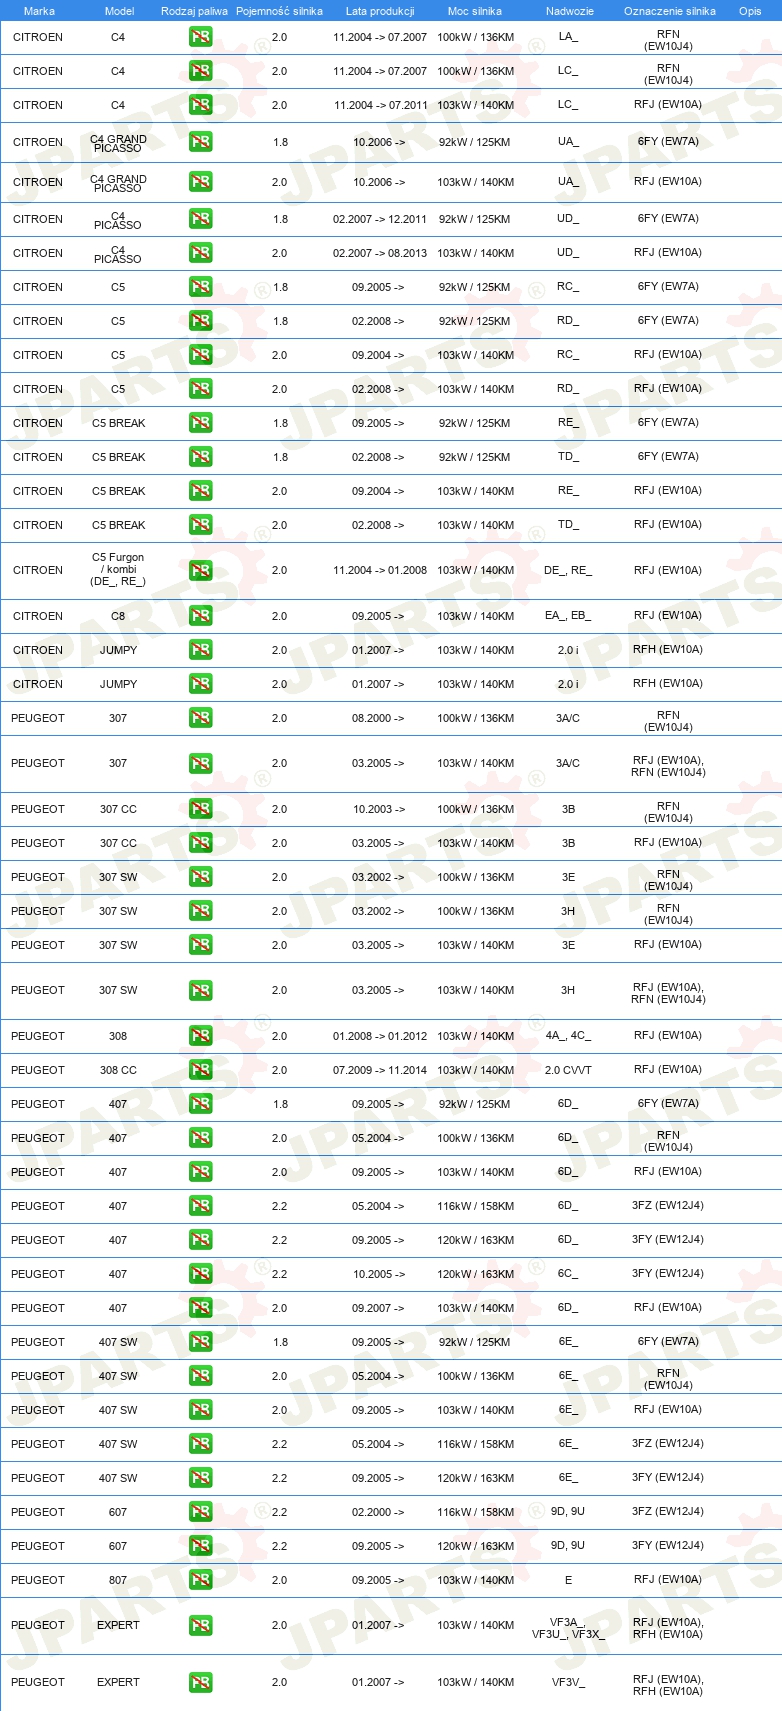Click fuel icon for Peugeot 307 08.2000
The width and height of the screenshot is (782, 1711).
click(201, 718)
